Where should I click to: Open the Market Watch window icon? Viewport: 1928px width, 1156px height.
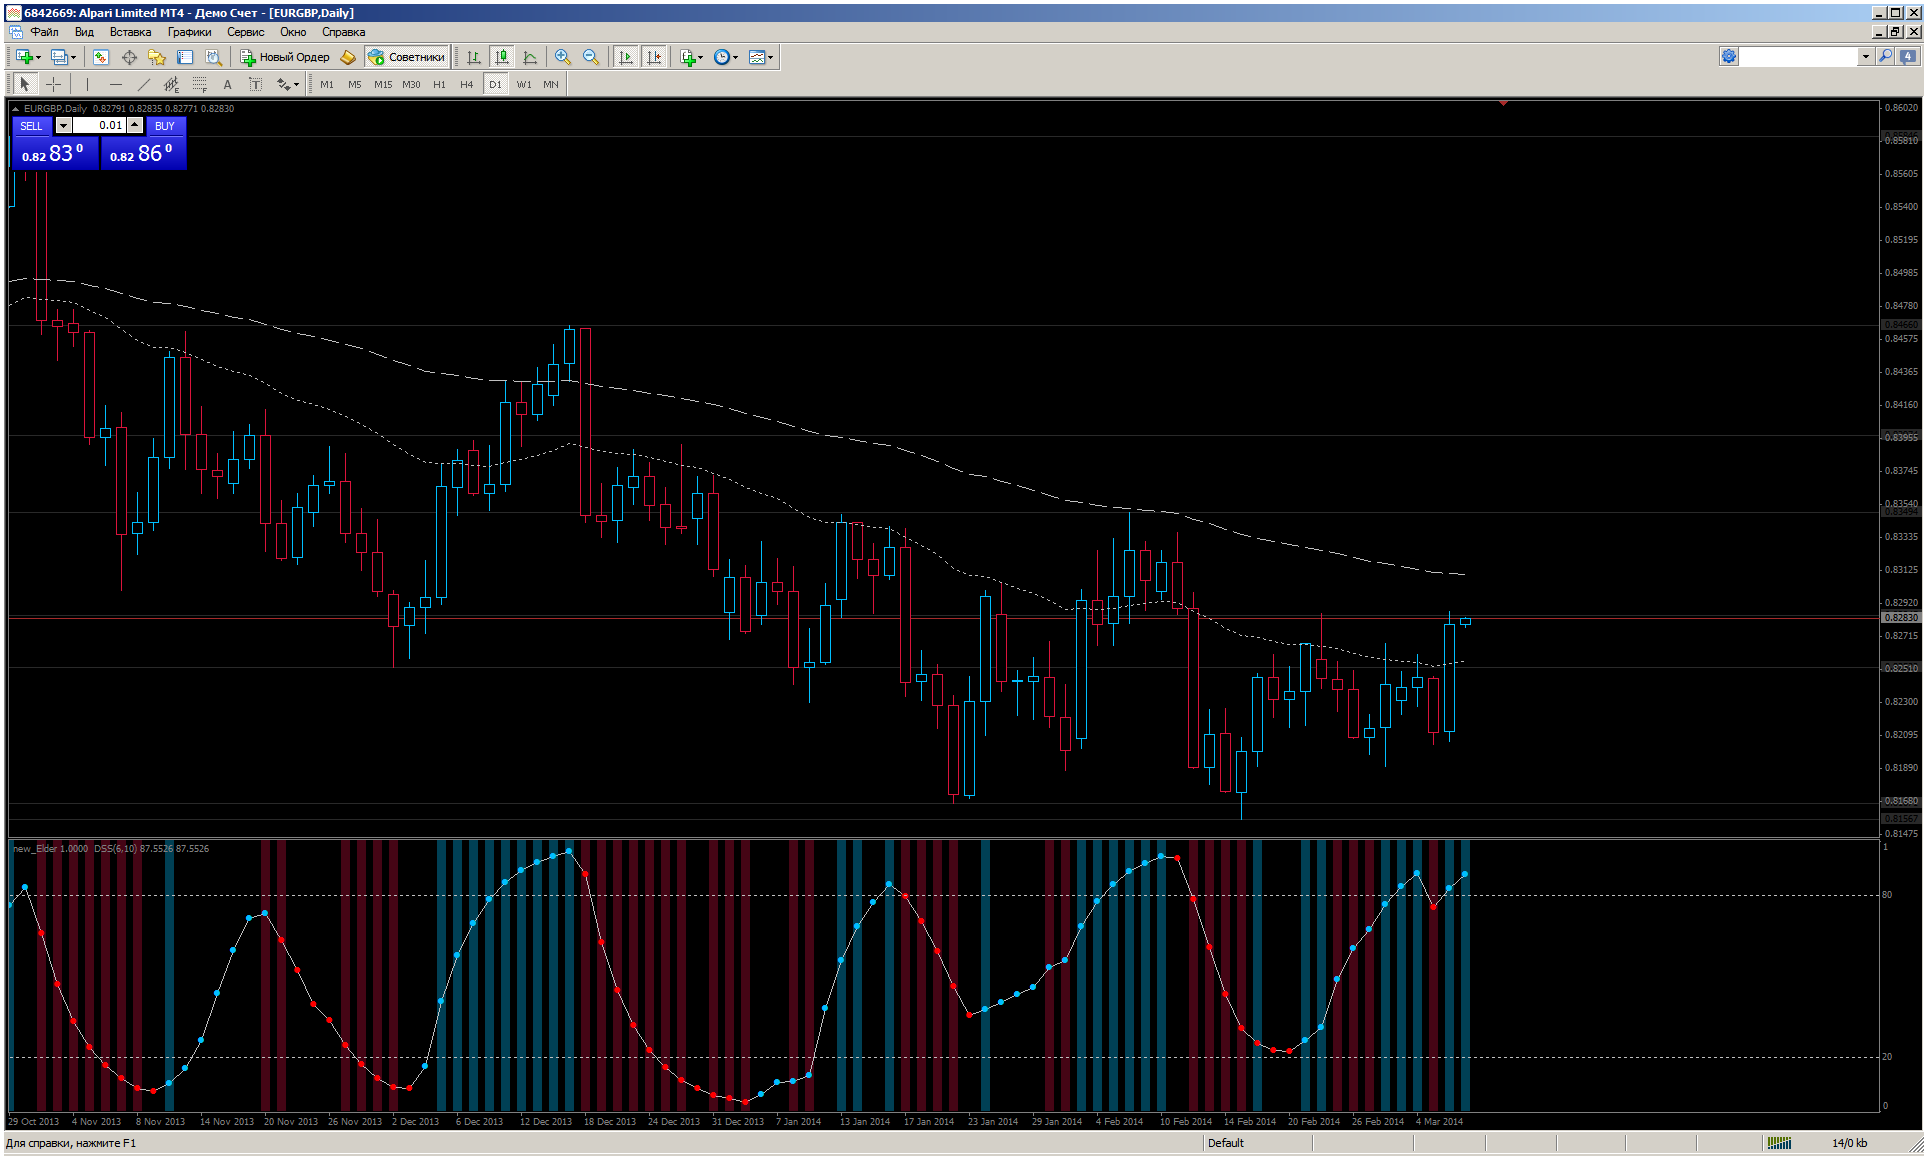(x=101, y=57)
